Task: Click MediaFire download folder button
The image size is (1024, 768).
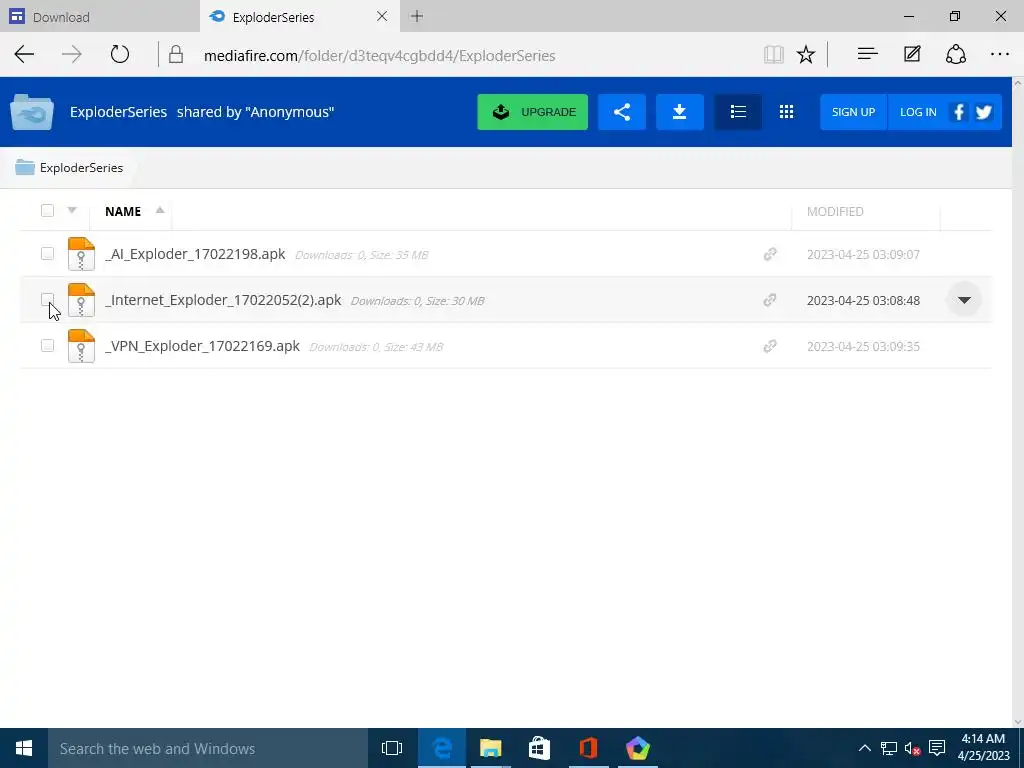Action: [680, 112]
